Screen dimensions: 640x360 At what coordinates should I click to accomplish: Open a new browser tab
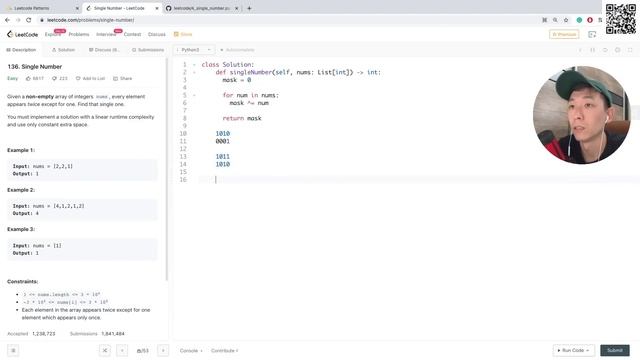pyautogui.click(x=249, y=8)
